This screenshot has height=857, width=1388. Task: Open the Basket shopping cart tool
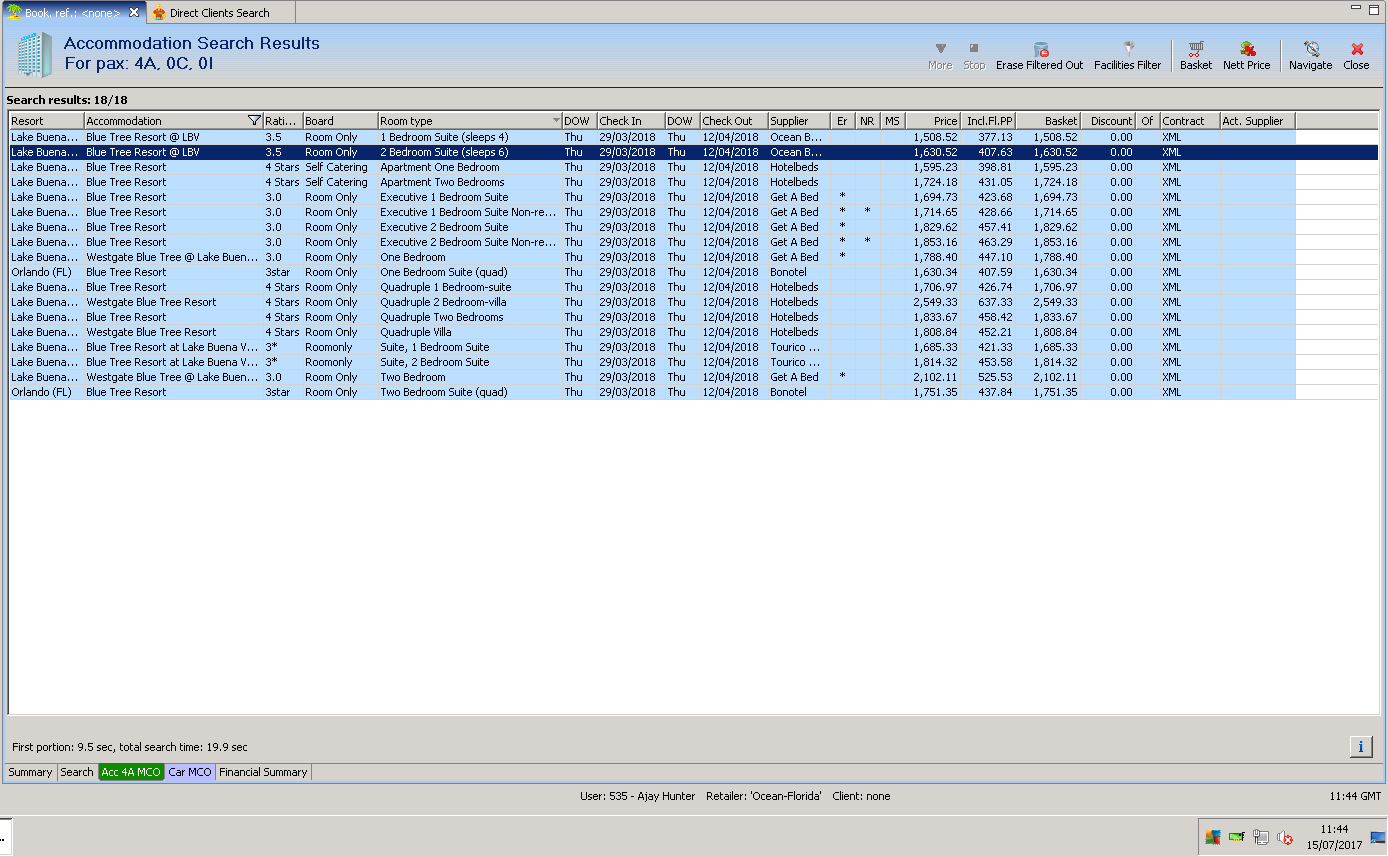tap(1195, 55)
